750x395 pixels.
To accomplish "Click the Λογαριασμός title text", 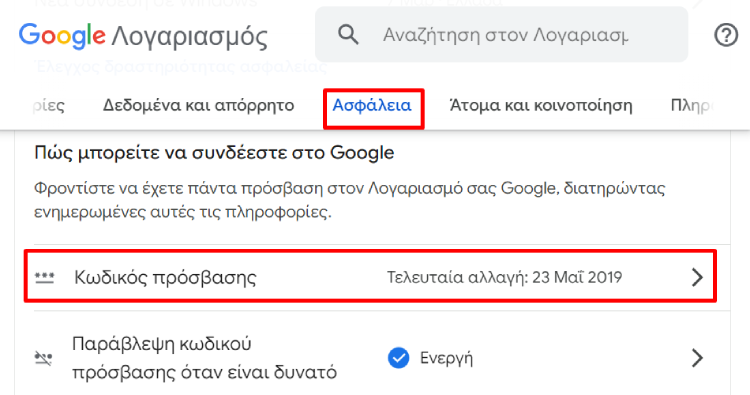I will coord(189,37).
